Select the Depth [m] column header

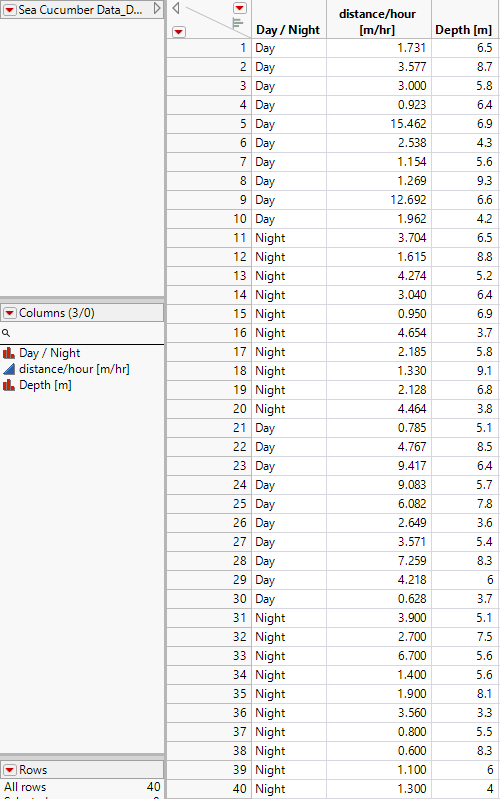click(x=464, y=30)
